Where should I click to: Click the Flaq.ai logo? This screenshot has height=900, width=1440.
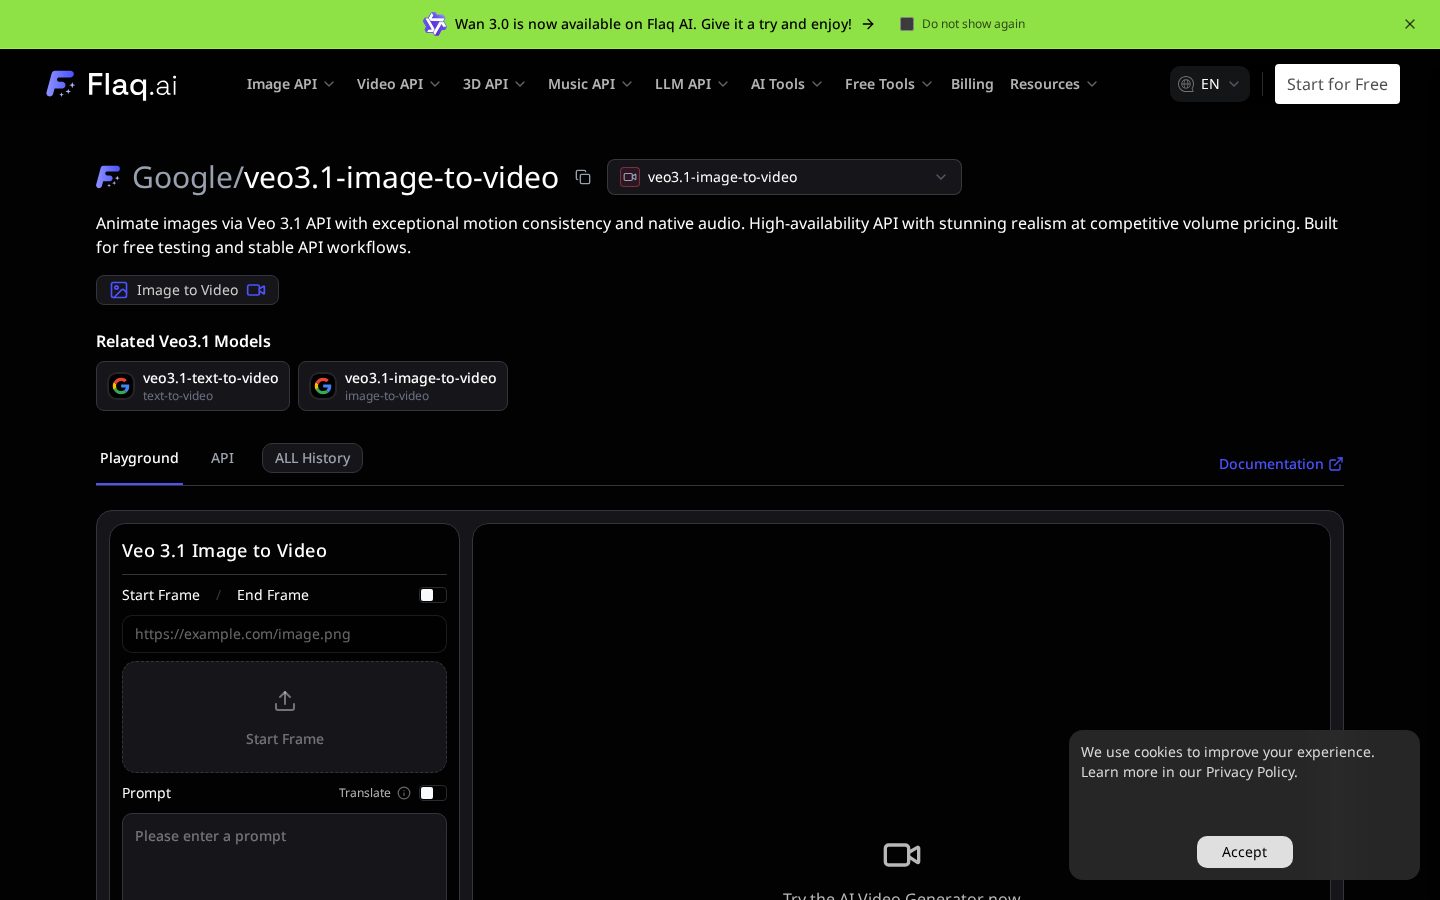click(x=112, y=84)
